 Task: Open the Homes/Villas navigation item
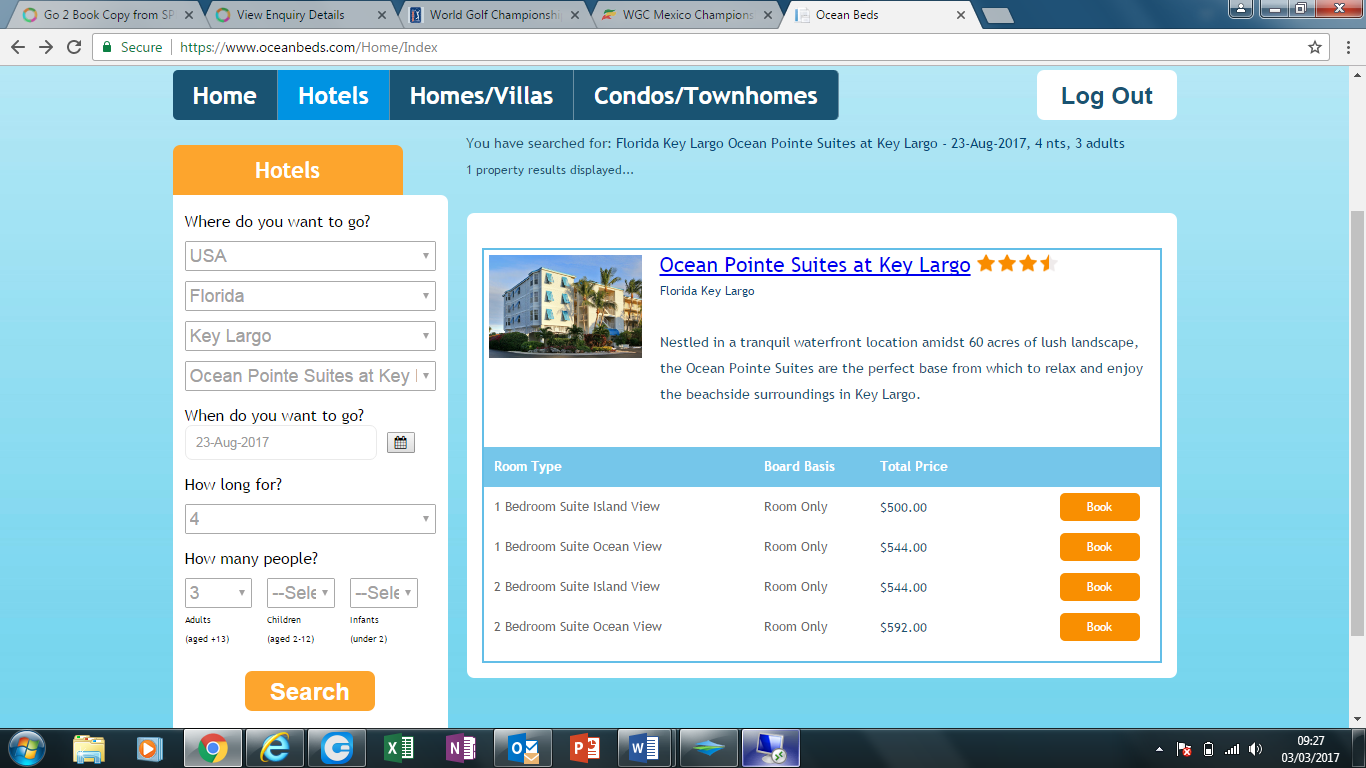click(481, 95)
